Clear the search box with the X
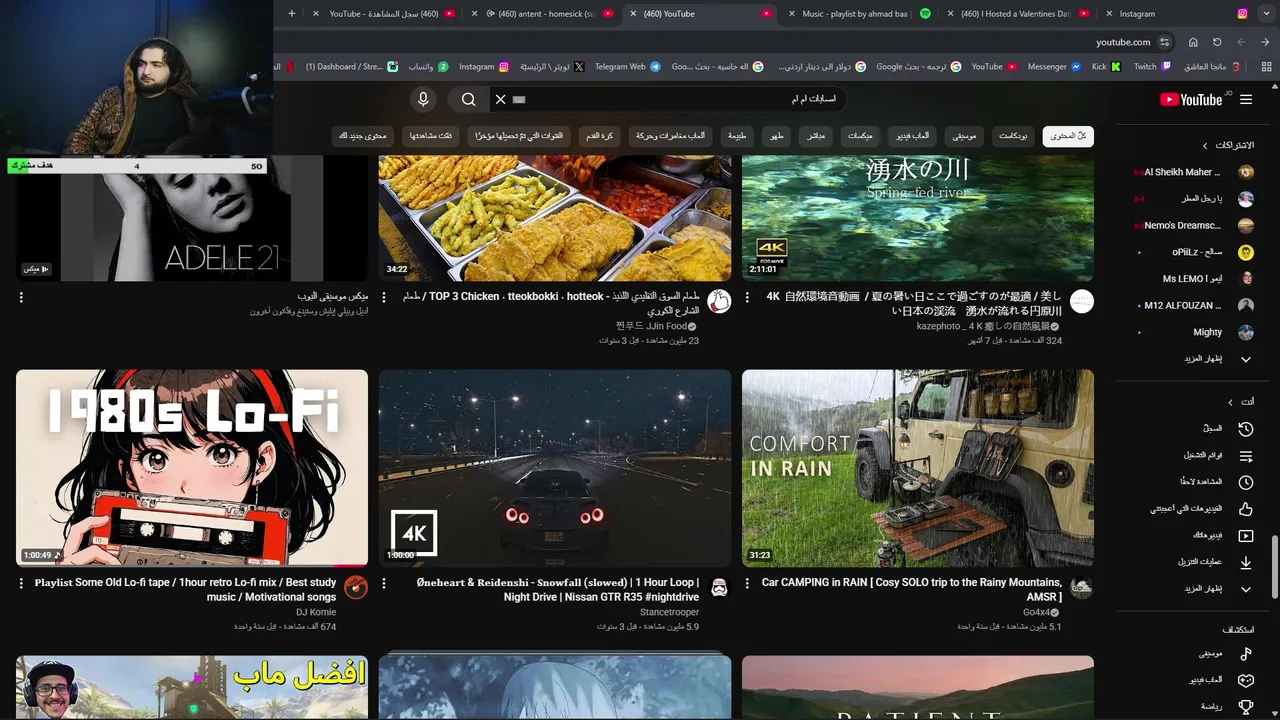The width and height of the screenshot is (1280, 720). click(x=501, y=99)
